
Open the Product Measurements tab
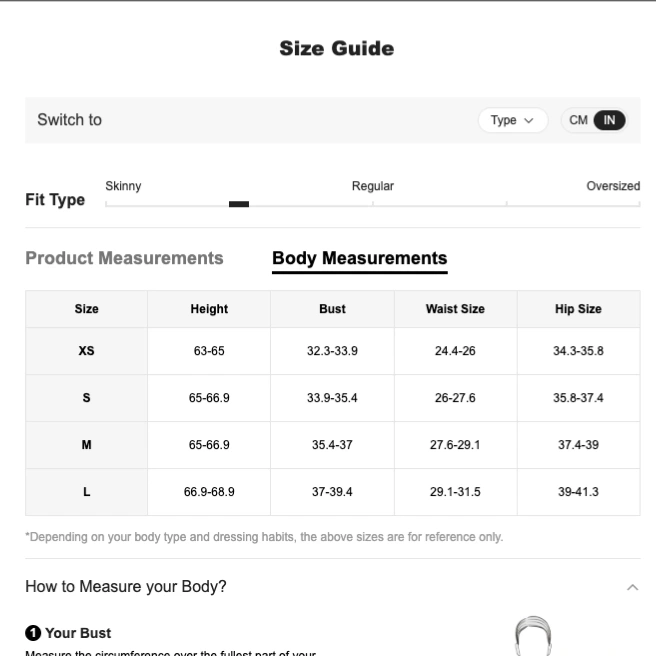[124, 258]
